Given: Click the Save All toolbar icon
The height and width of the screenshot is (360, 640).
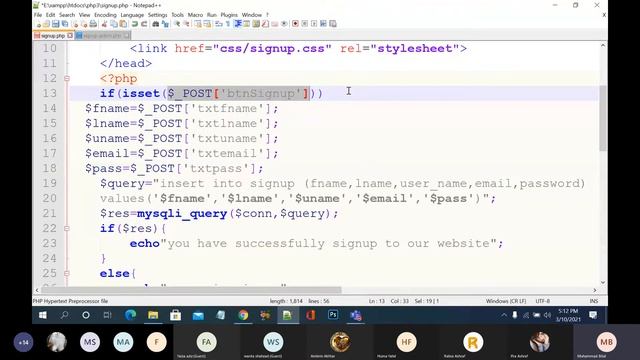Looking at the screenshot, I should (65, 24).
